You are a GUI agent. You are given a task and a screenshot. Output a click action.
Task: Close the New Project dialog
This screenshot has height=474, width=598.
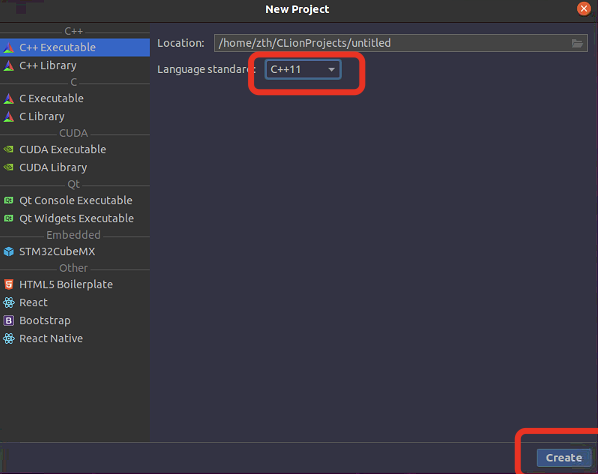(x=584, y=8)
